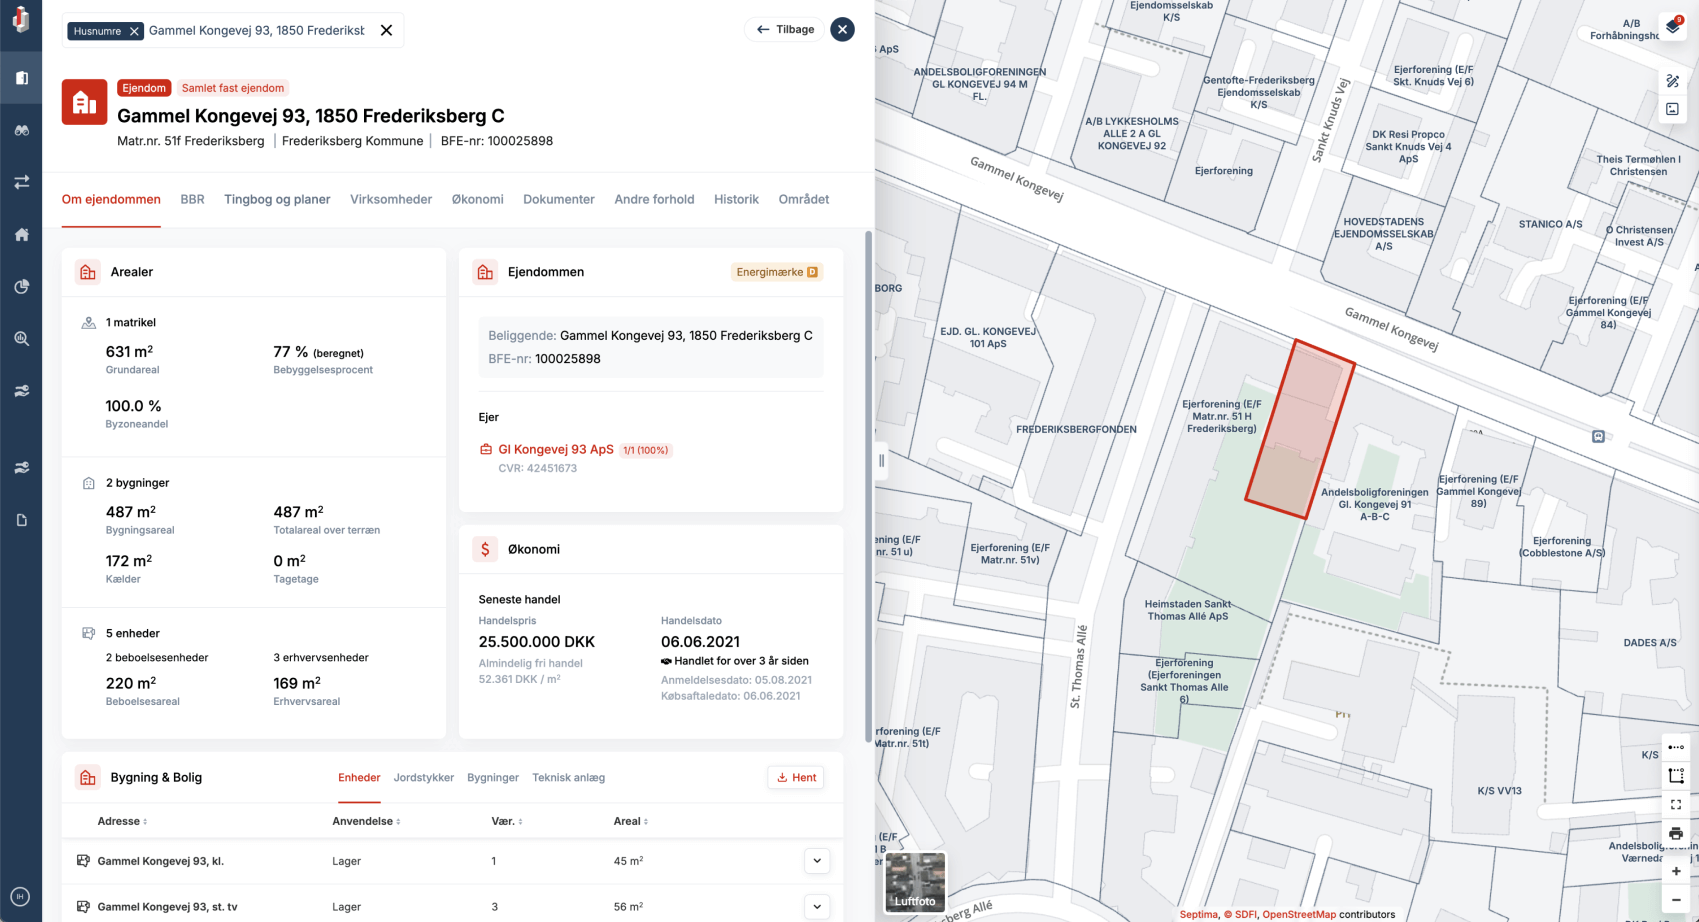Open the binoculars icon in sidebar
The image size is (1699, 922).
21,130
